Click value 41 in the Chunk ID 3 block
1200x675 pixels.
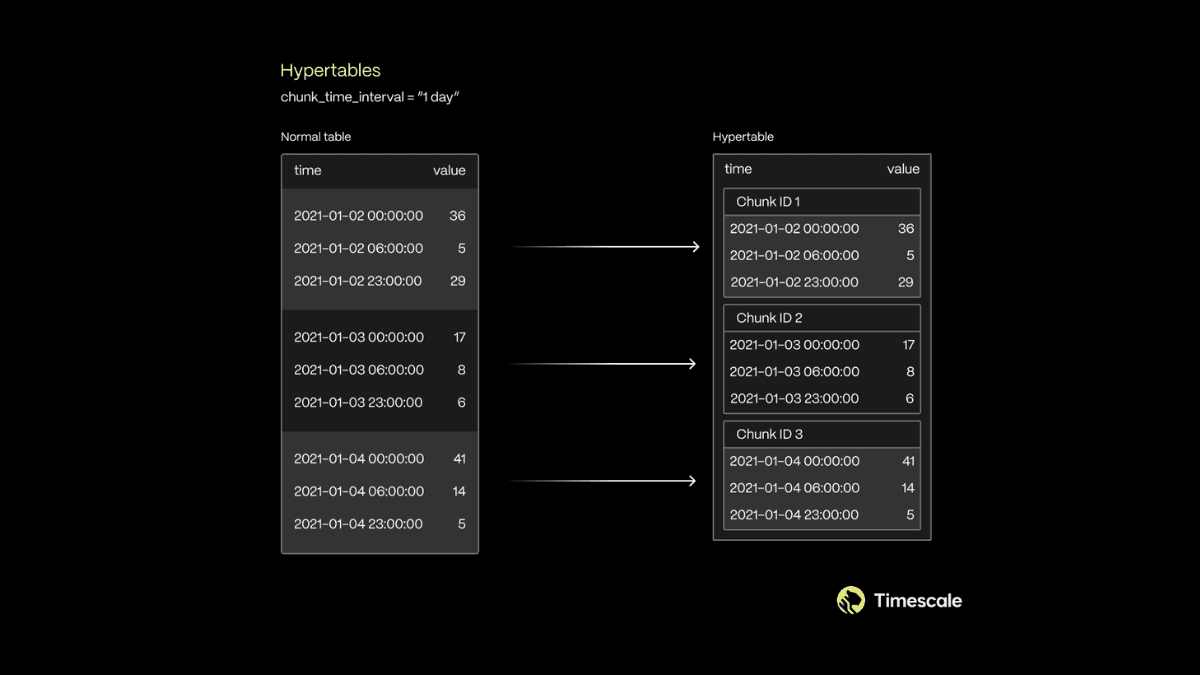(908, 461)
